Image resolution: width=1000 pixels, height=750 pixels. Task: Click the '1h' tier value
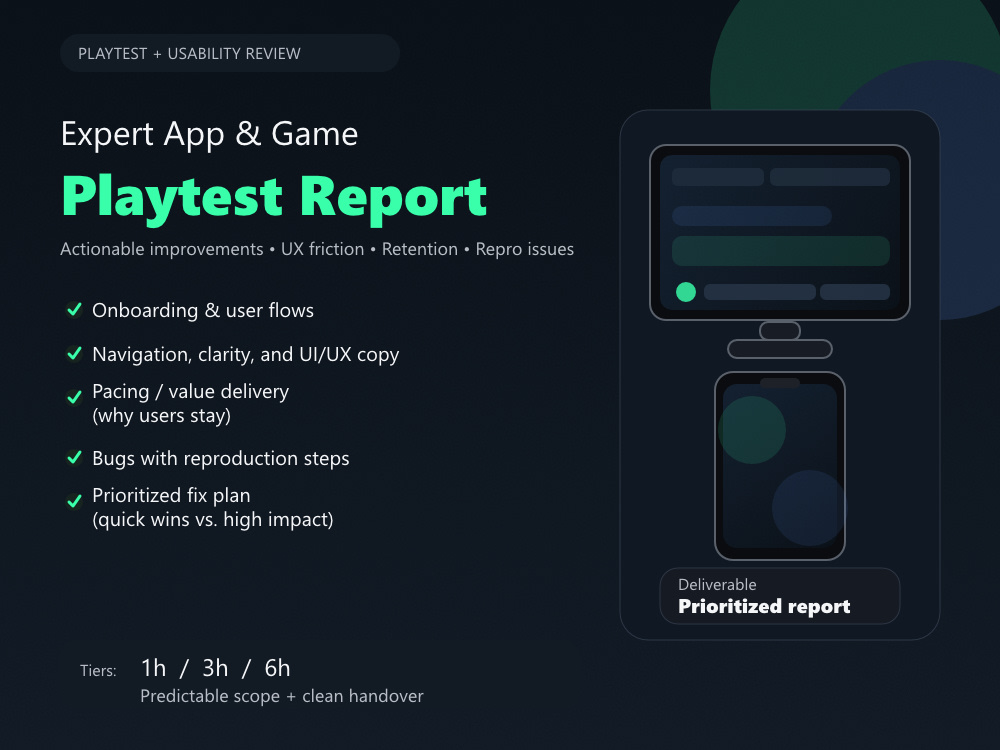pos(153,668)
